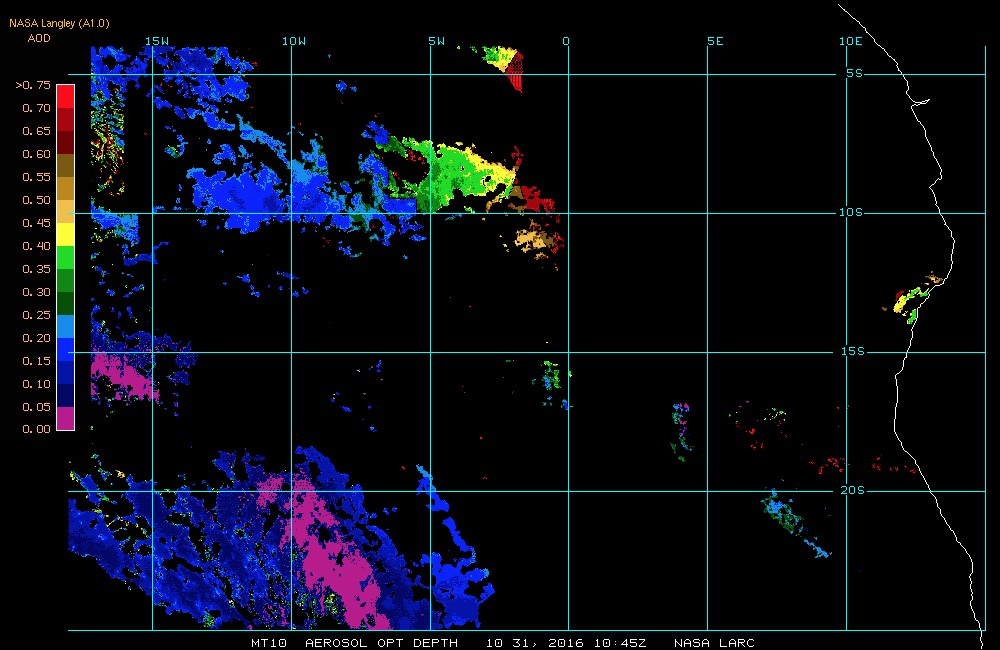Click the MT10 AEROSOL OPT DEPTH caption
1000x650 pixels.
(355, 643)
